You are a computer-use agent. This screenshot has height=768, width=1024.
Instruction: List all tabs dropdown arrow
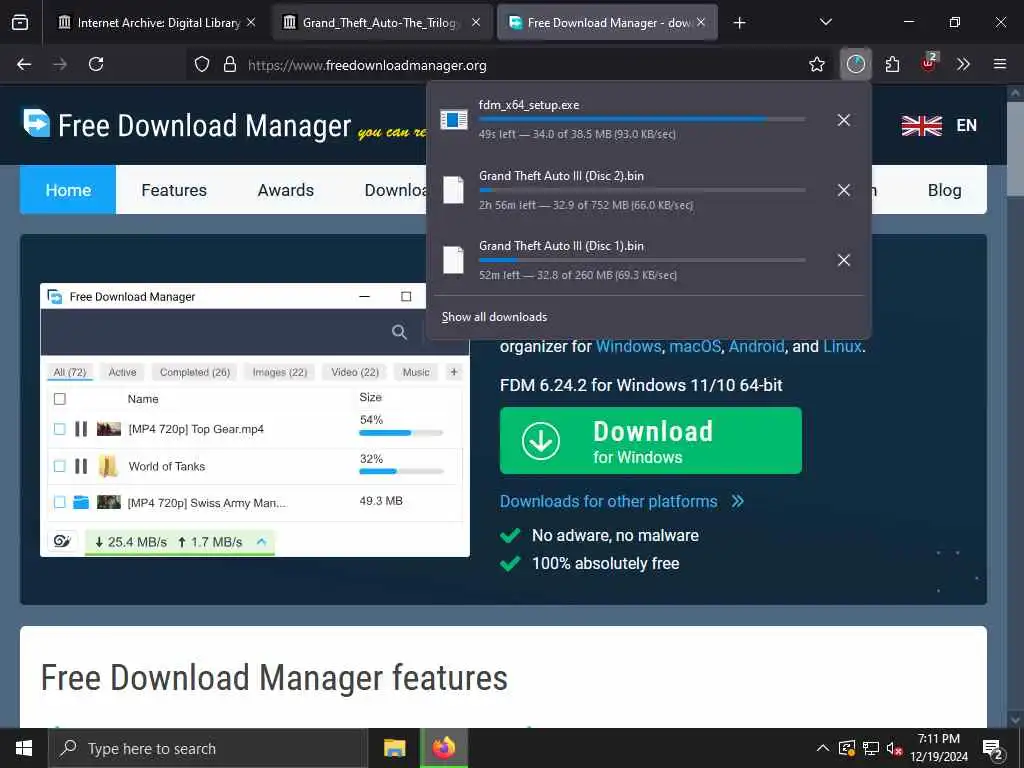point(825,22)
